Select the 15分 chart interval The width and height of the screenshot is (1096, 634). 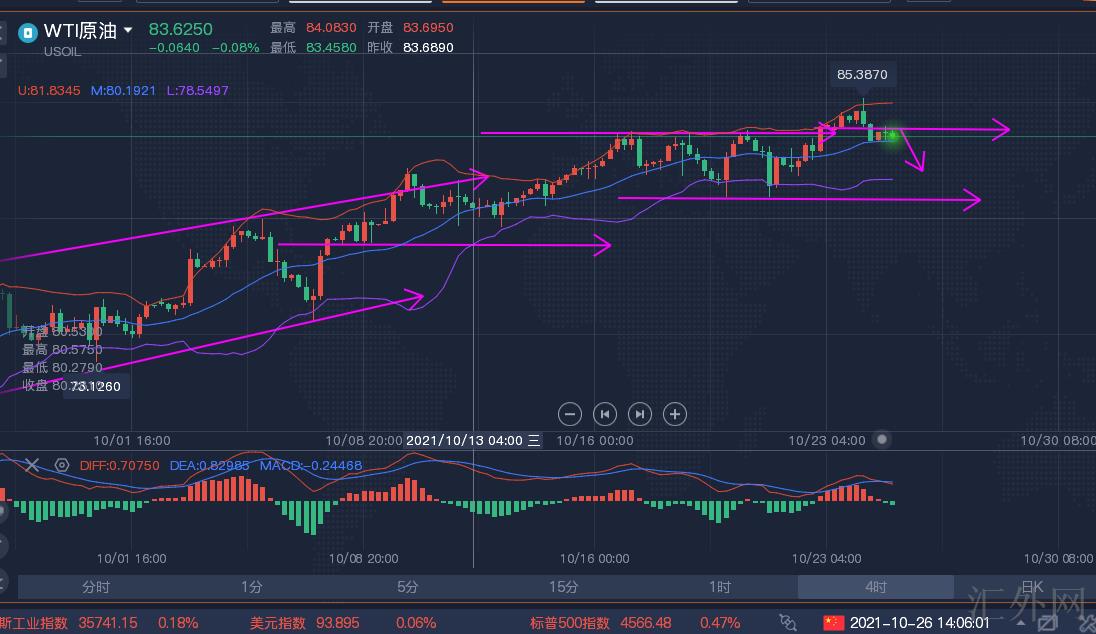[x=563, y=587]
